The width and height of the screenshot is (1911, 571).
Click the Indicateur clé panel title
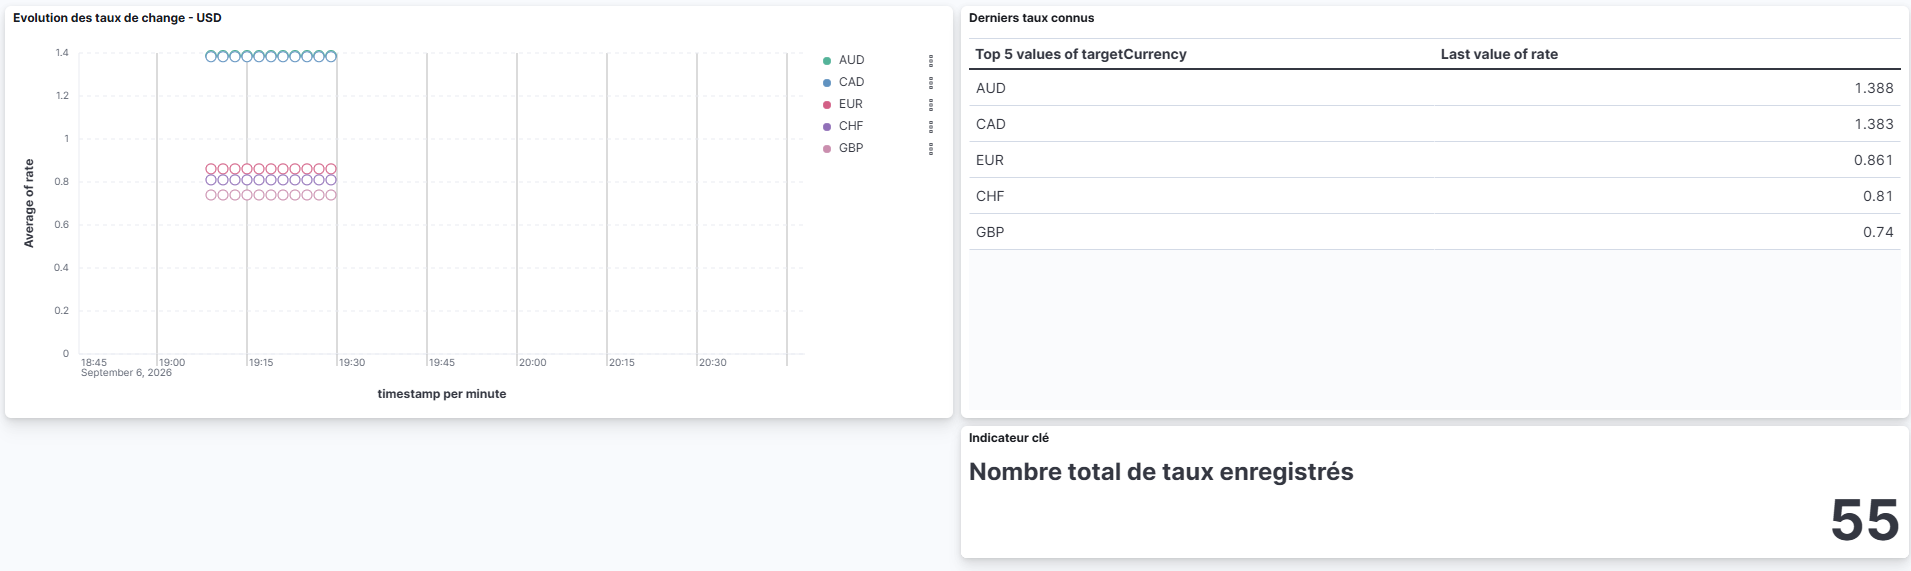pyautogui.click(x=1009, y=438)
